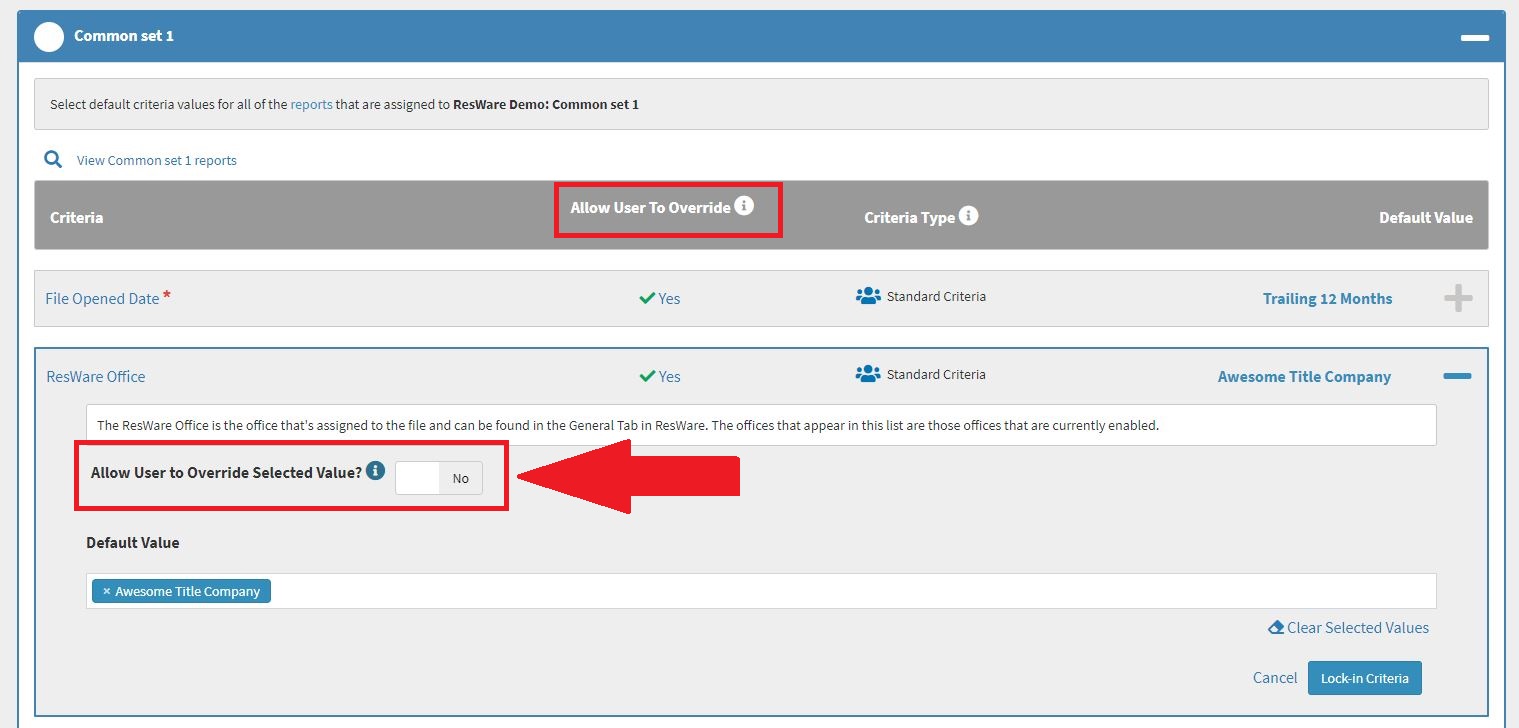Collapse the Common set 1 panel
Image resolution: width=1519 pixels, height=728 pixels.
(1474, 37)
